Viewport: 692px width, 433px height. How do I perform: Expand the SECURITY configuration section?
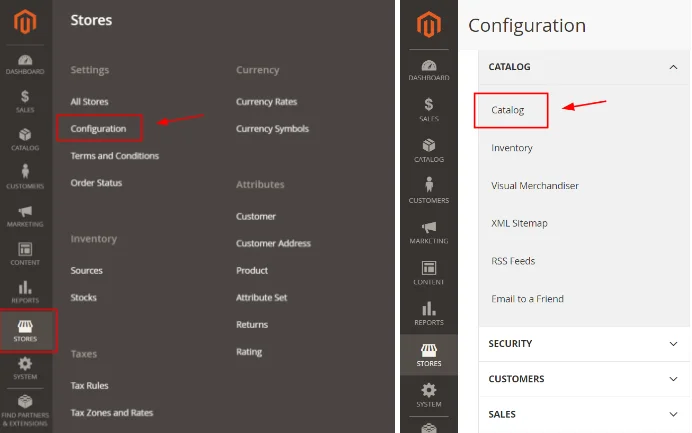(672, 343)
